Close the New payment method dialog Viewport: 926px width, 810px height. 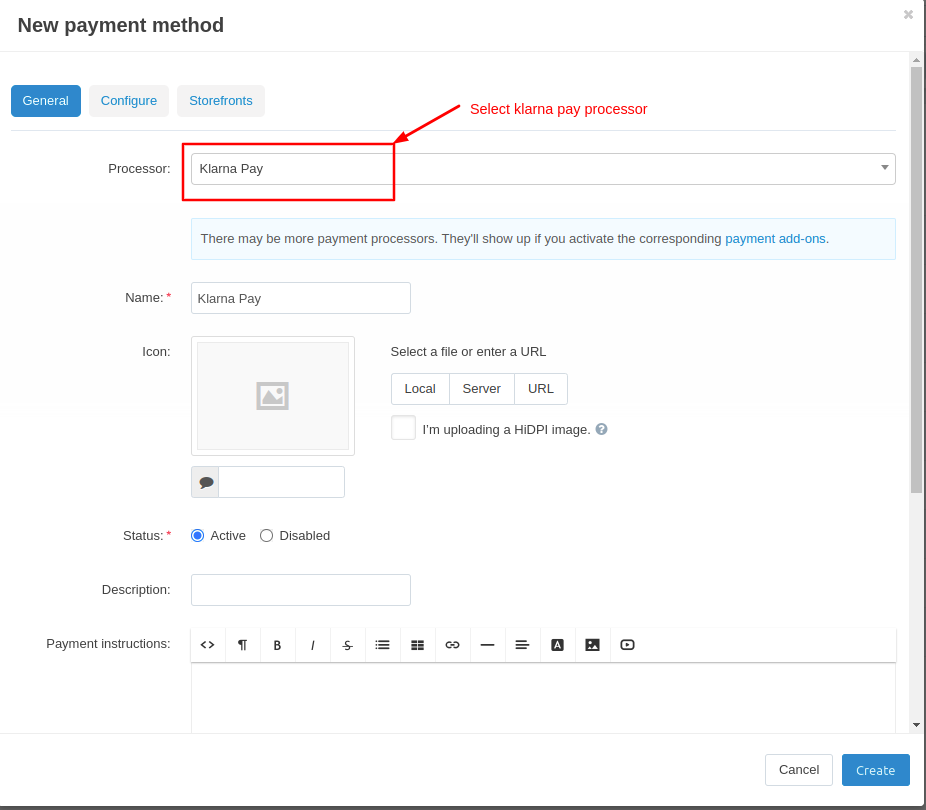point(908,15)
